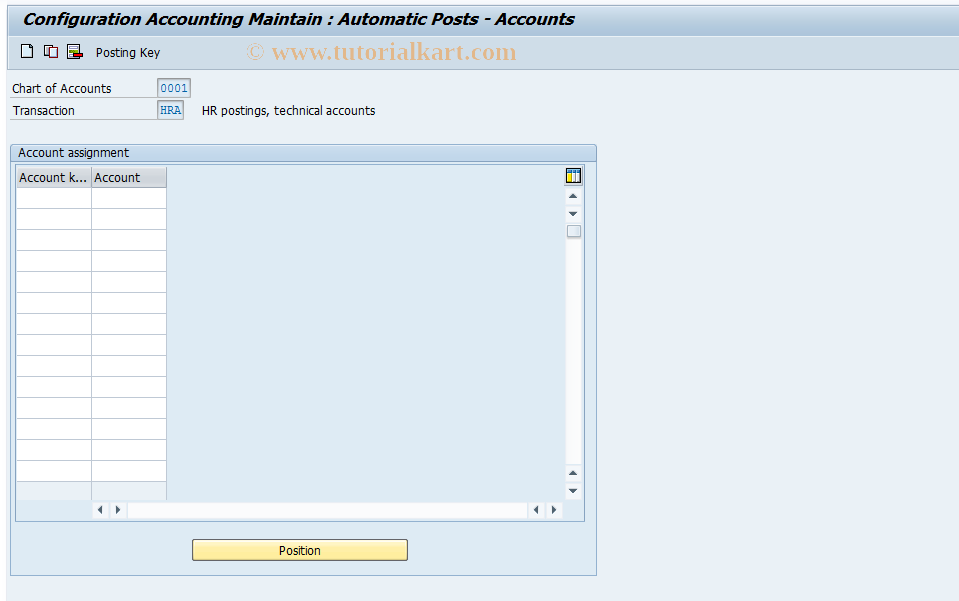Click the left arrow at the horizontal scrollbar's far end
Viewport: 959px width, 601px height.
(536, 510)
